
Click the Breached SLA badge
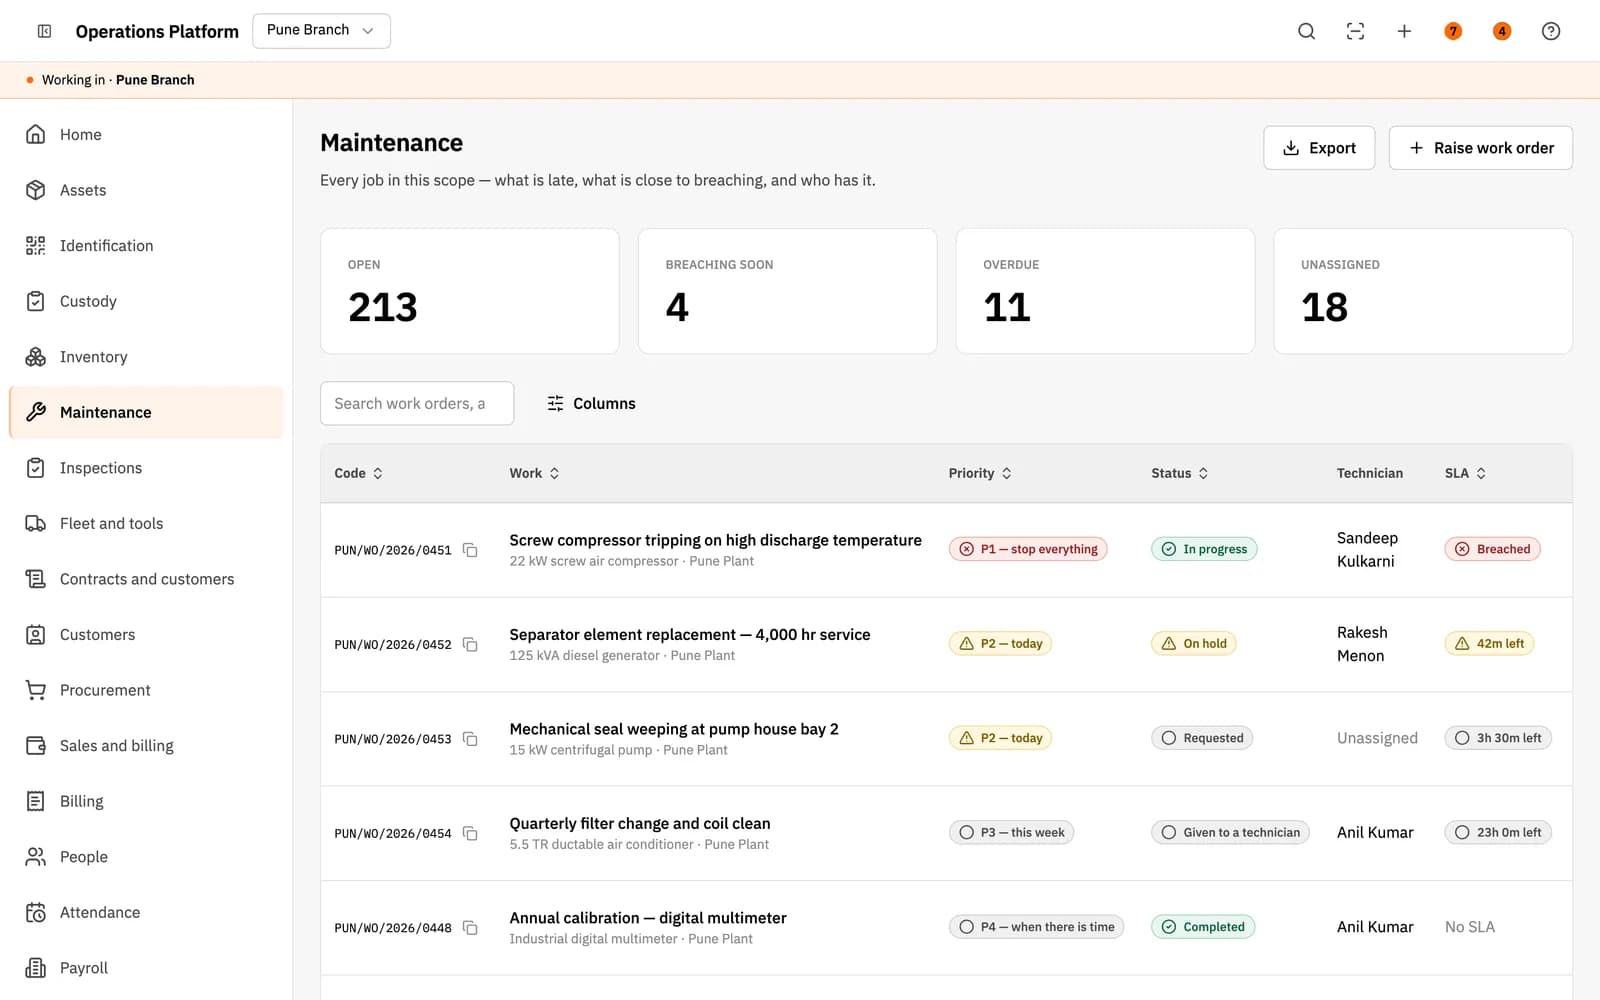pyautogui.click(x=1492, y=549)
